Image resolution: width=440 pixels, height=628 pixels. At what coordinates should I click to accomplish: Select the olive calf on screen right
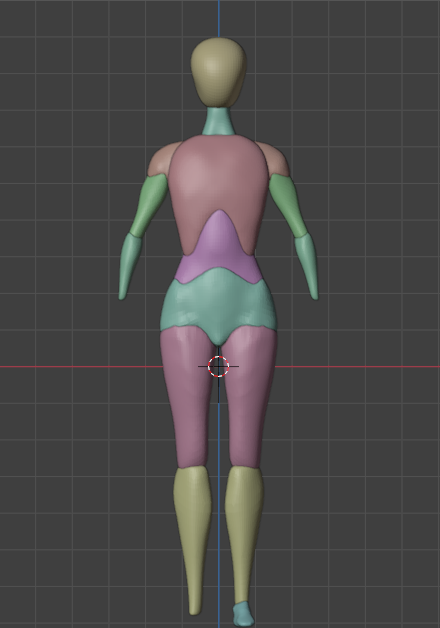[244, 533]
